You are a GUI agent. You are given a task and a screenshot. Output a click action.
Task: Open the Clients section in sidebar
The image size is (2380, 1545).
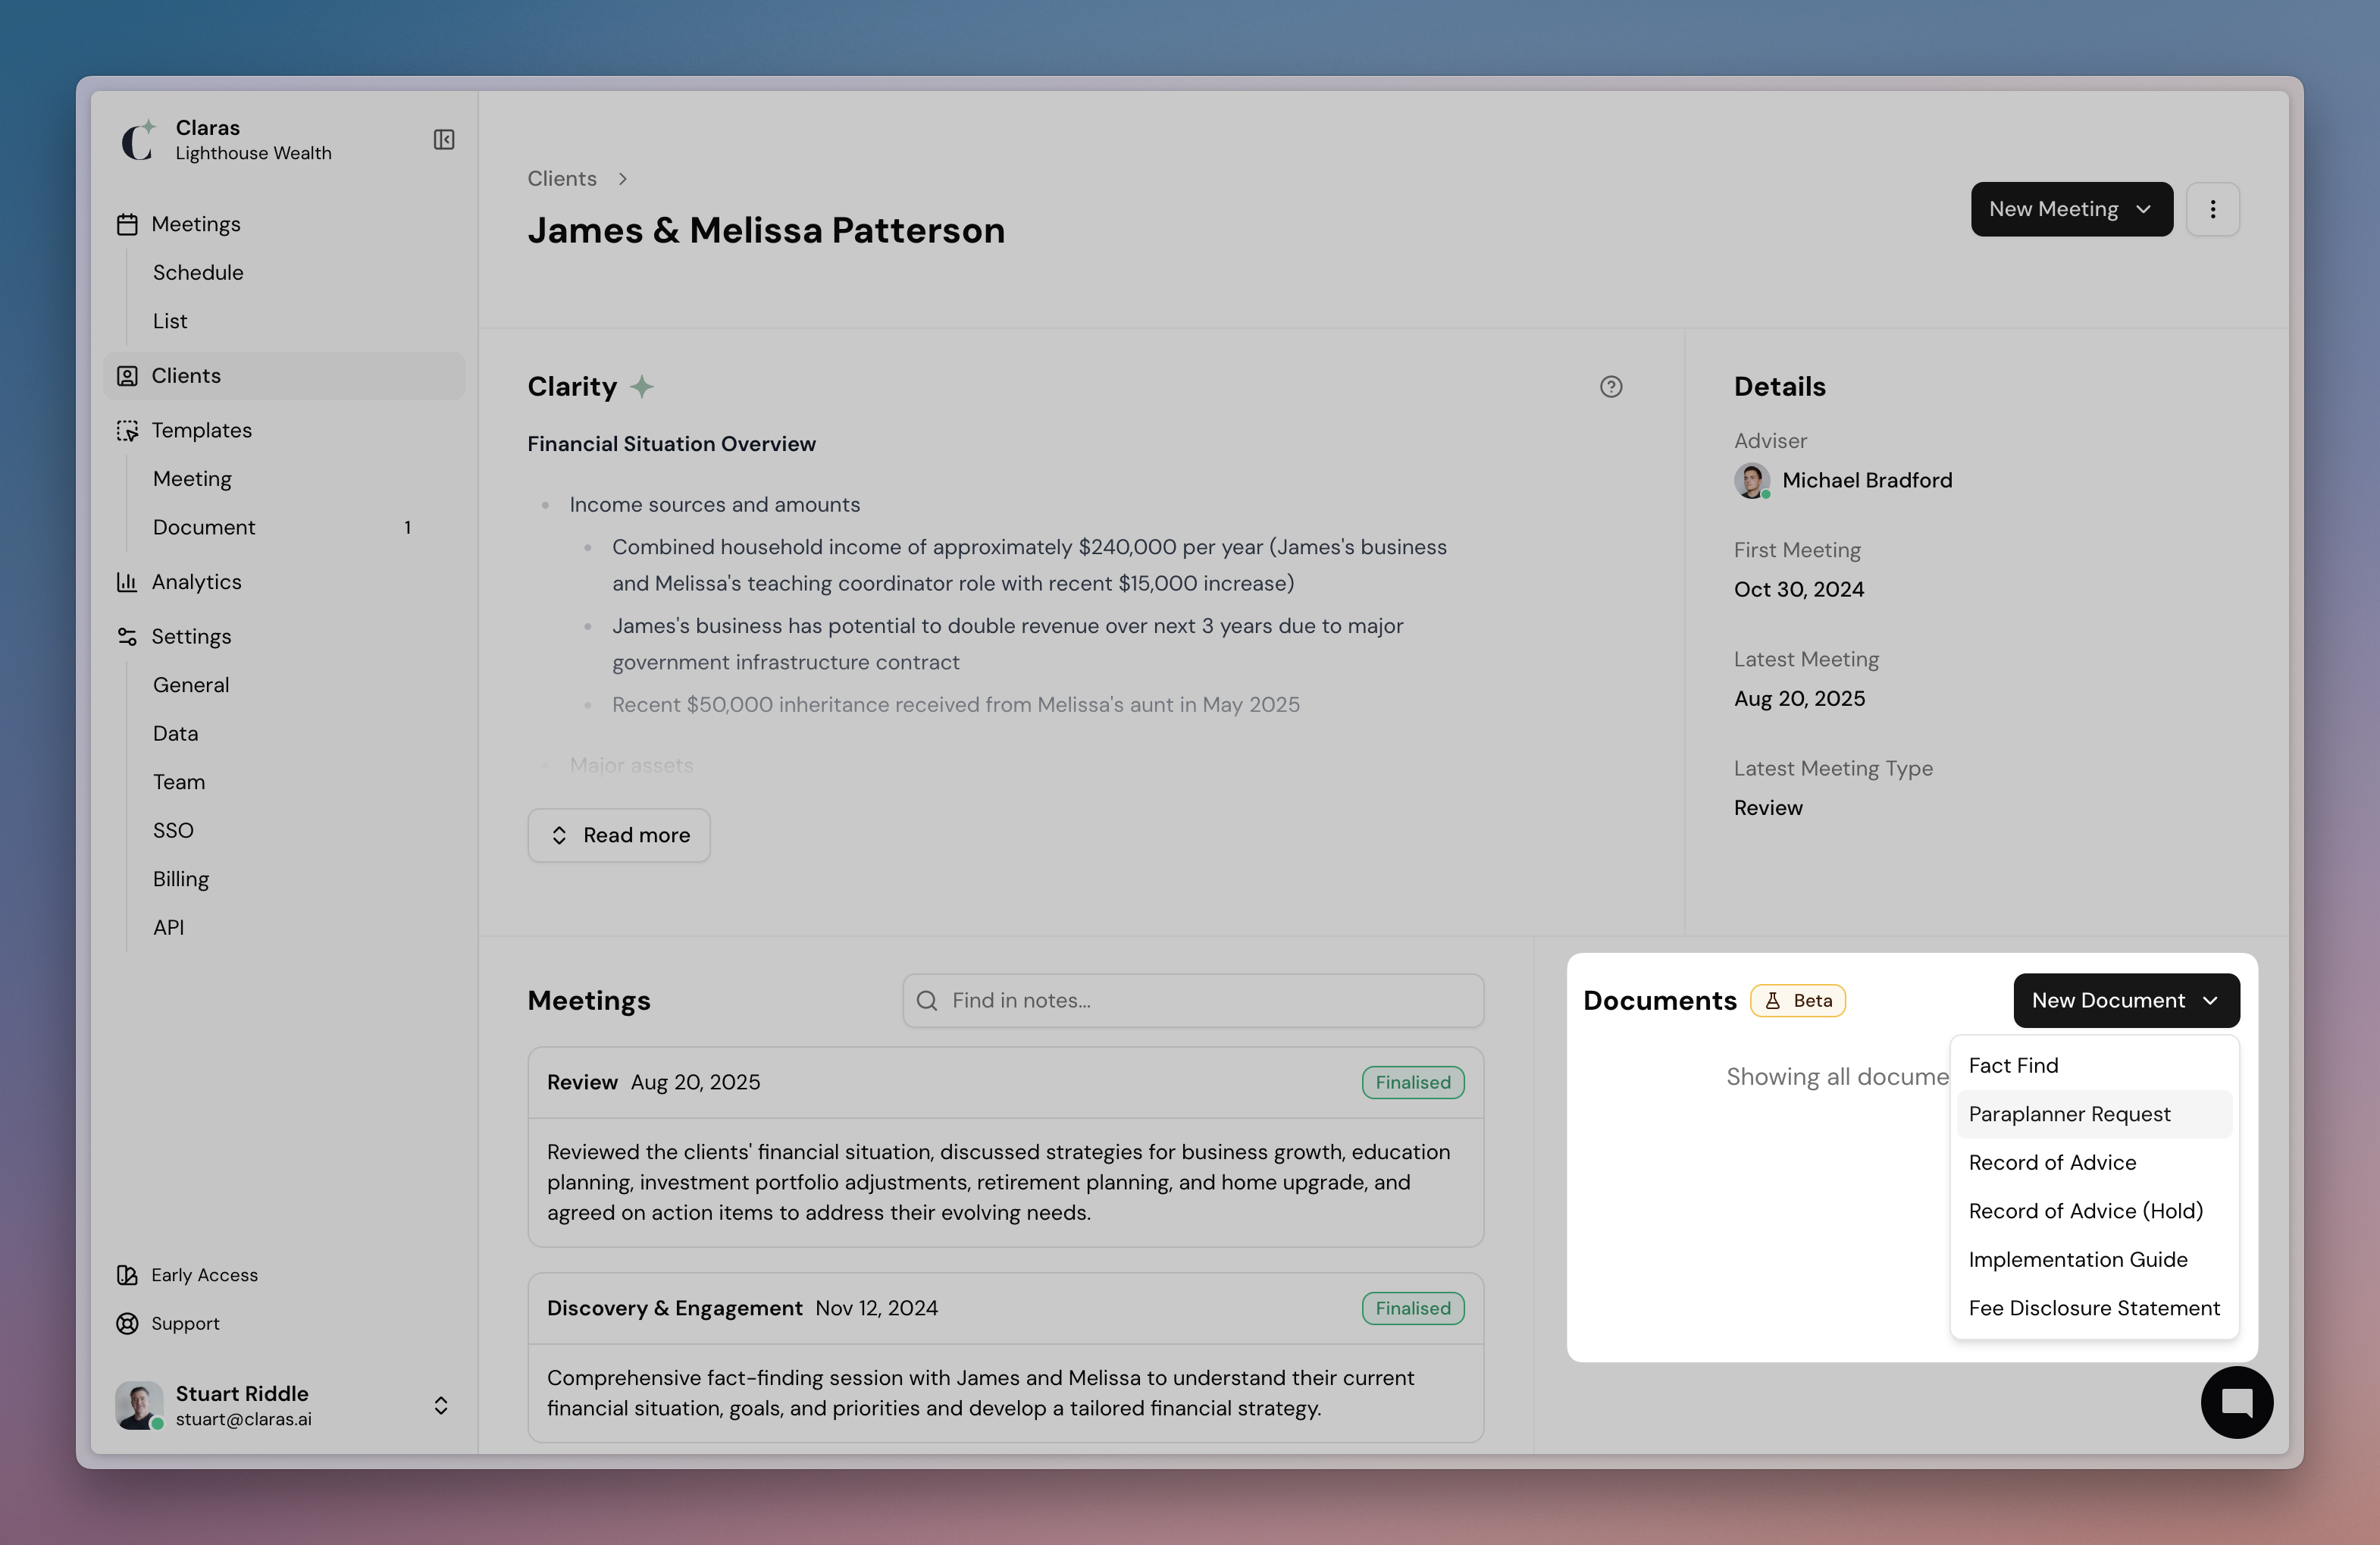click(x=284, y=376)
